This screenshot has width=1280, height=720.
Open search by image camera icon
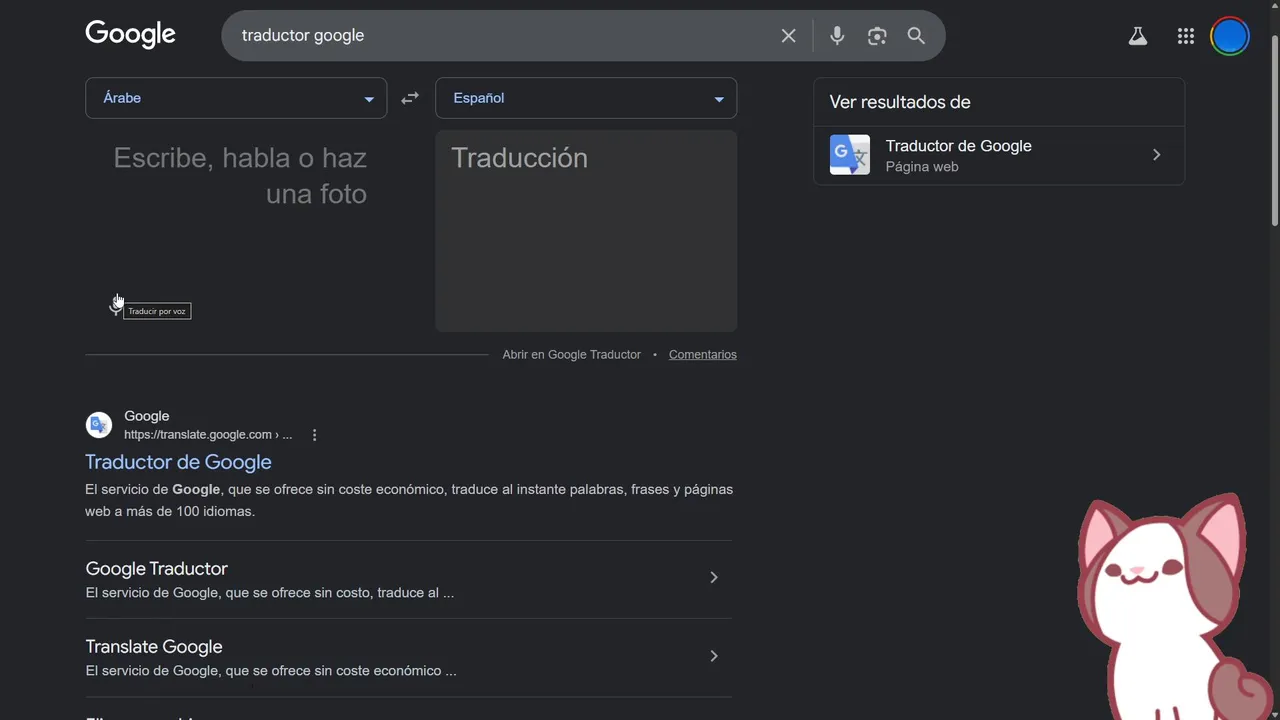pyautogui.click(x=877, y=36)
